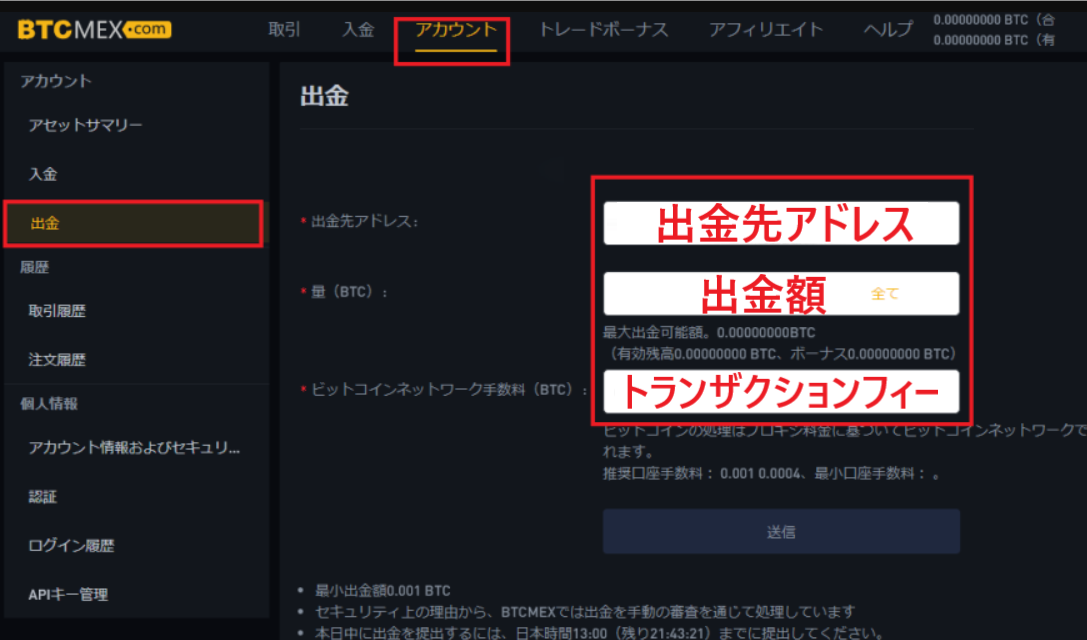Screen dimensions: 1087x640
Task: Click the 最小出金額0.001 BTC note
Action: pyautogui.click(x=383, y=591)
